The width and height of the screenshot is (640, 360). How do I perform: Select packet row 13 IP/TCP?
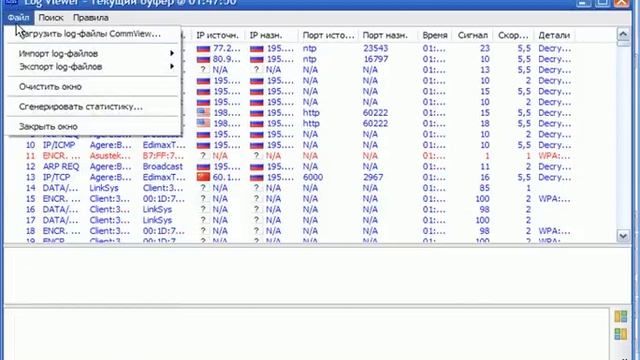click(x=310, y=177)
